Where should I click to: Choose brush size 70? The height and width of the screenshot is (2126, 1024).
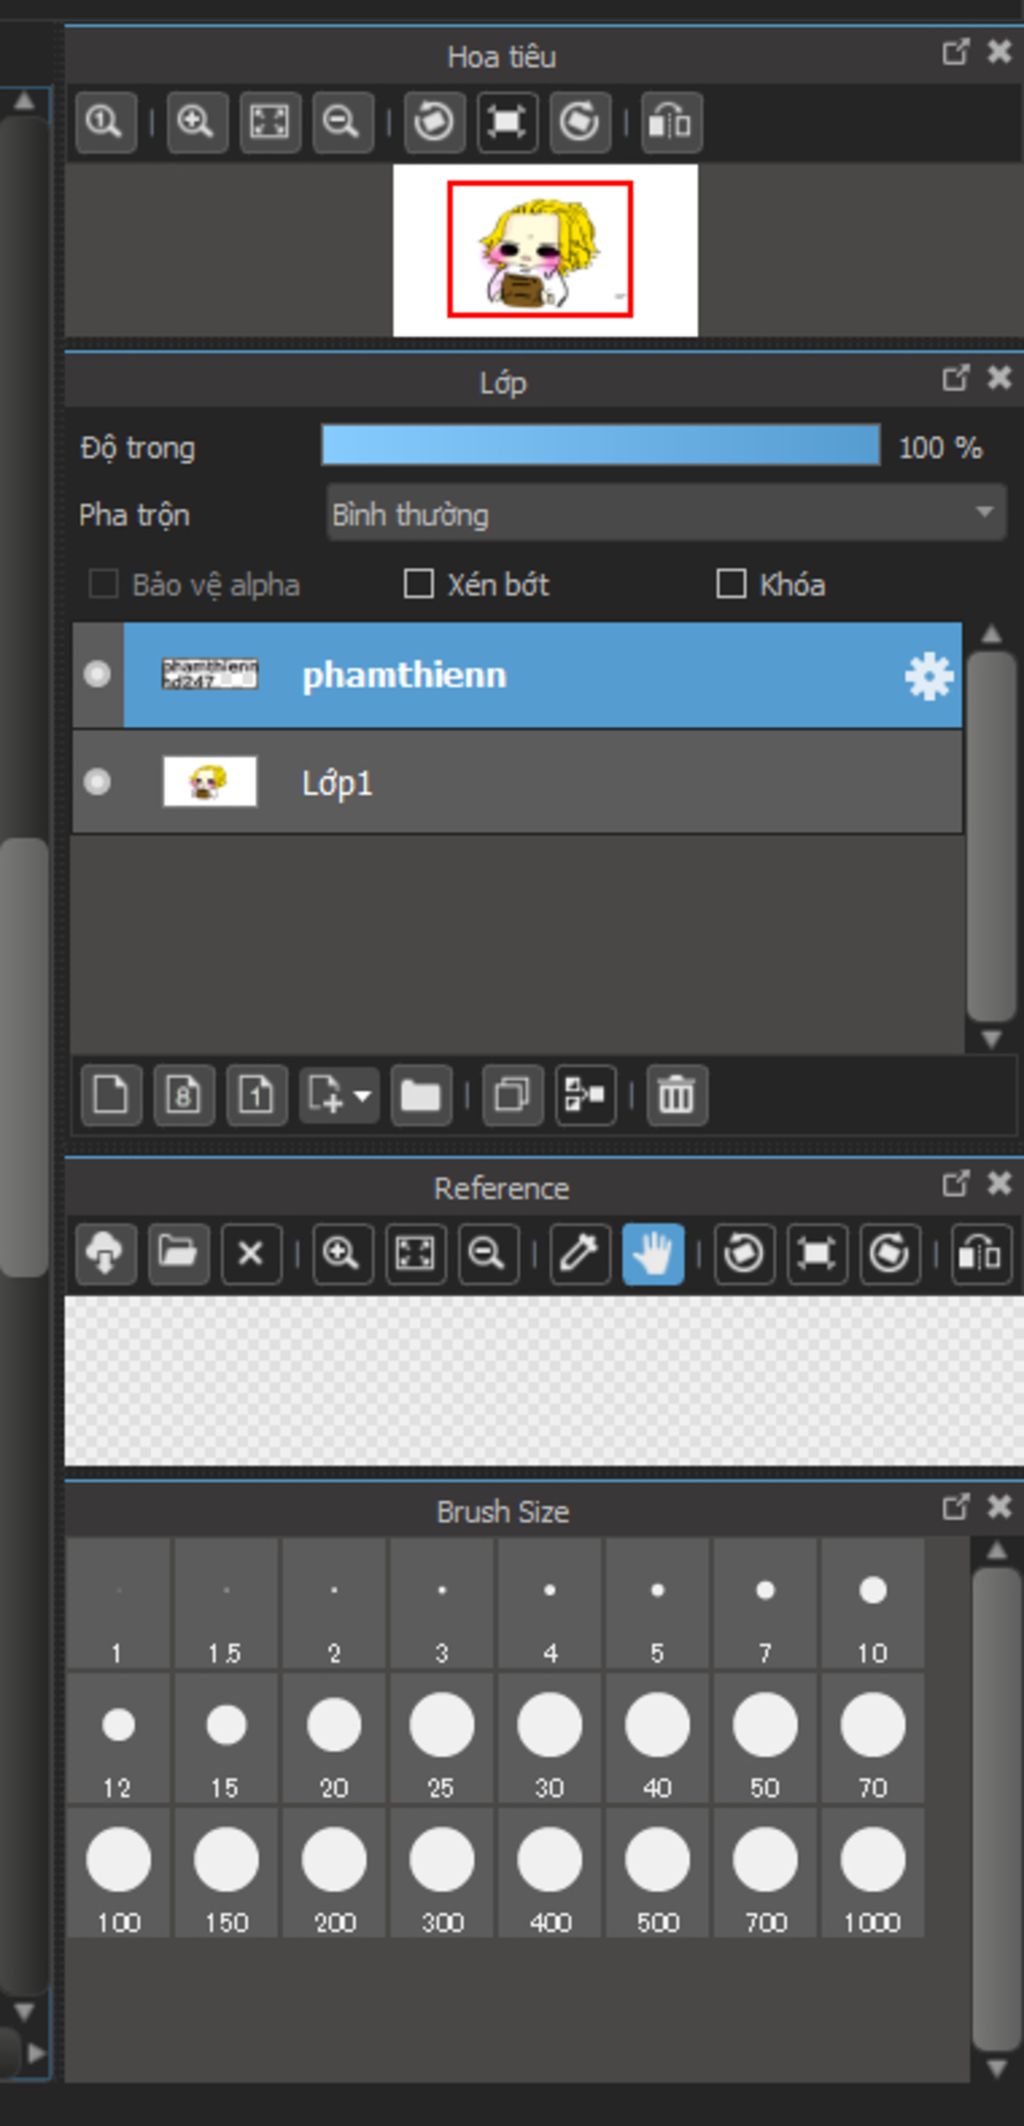[873, 1739]
